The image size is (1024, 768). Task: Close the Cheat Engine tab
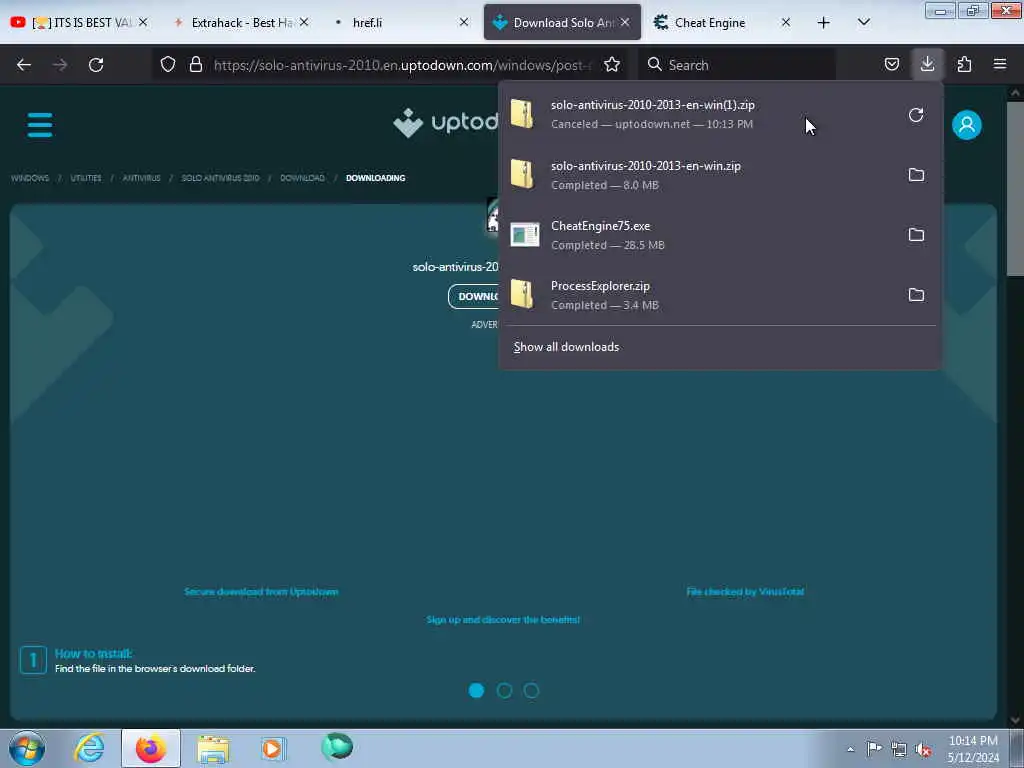[786, 22]
